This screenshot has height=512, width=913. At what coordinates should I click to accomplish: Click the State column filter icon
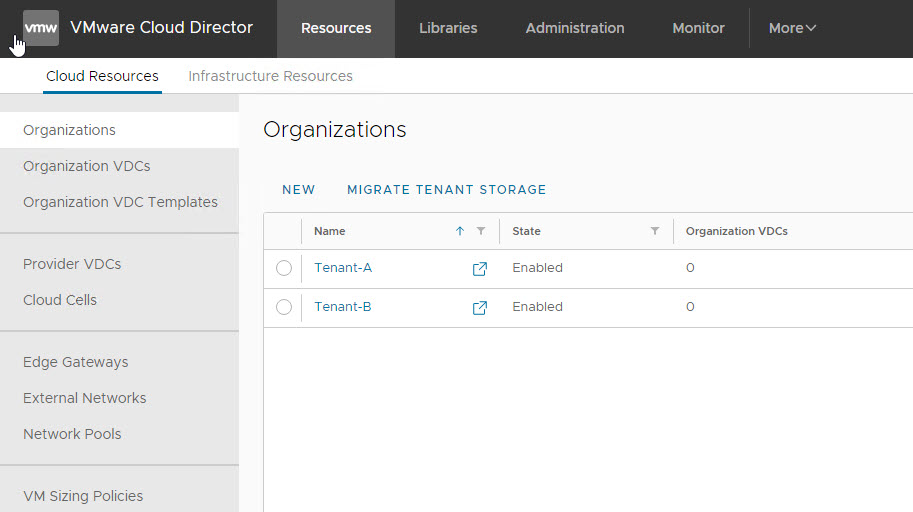655,231
